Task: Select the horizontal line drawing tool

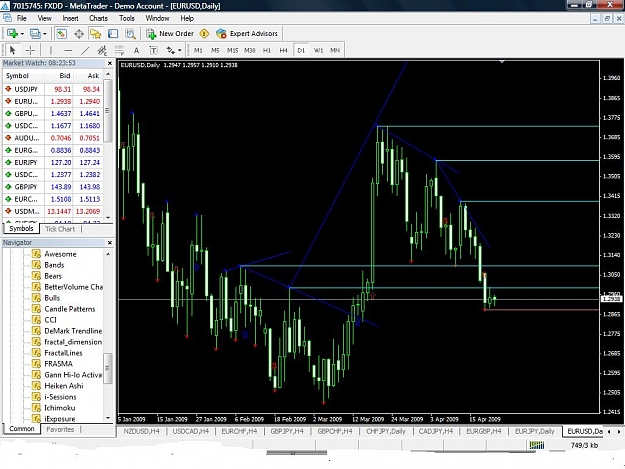Action: click(68, 50)
